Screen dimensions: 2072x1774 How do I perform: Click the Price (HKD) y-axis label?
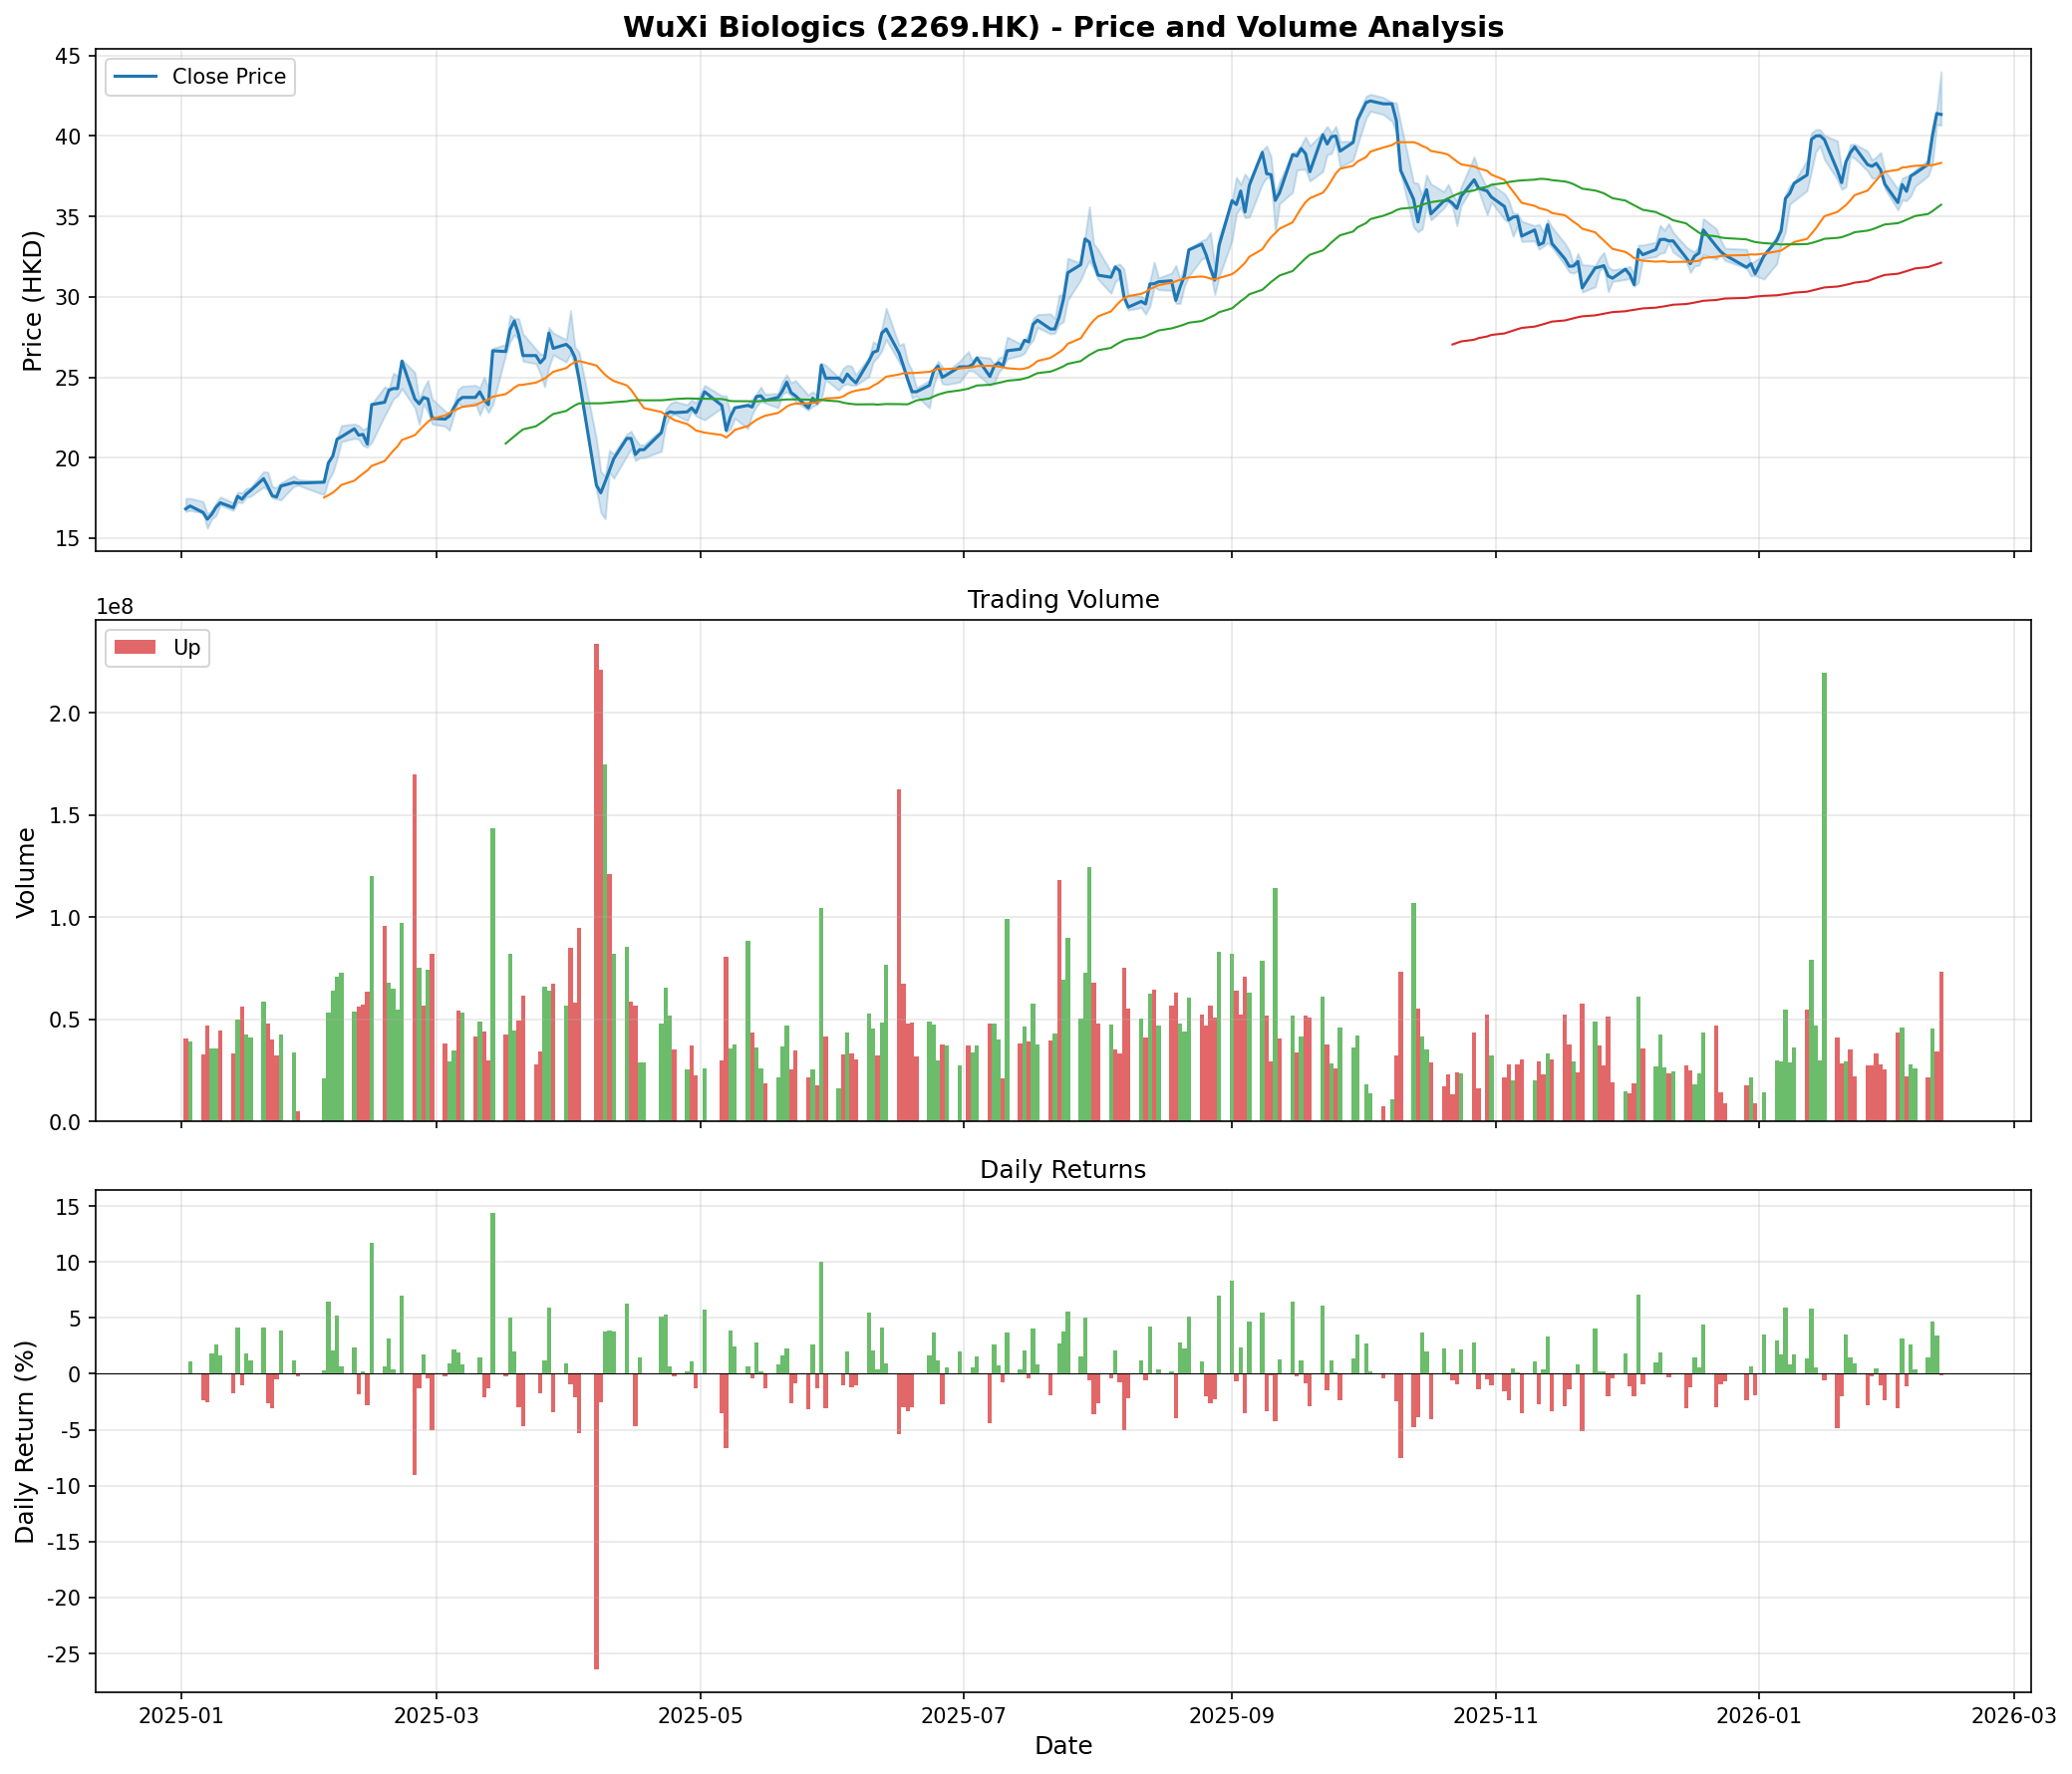click(32, 300)
